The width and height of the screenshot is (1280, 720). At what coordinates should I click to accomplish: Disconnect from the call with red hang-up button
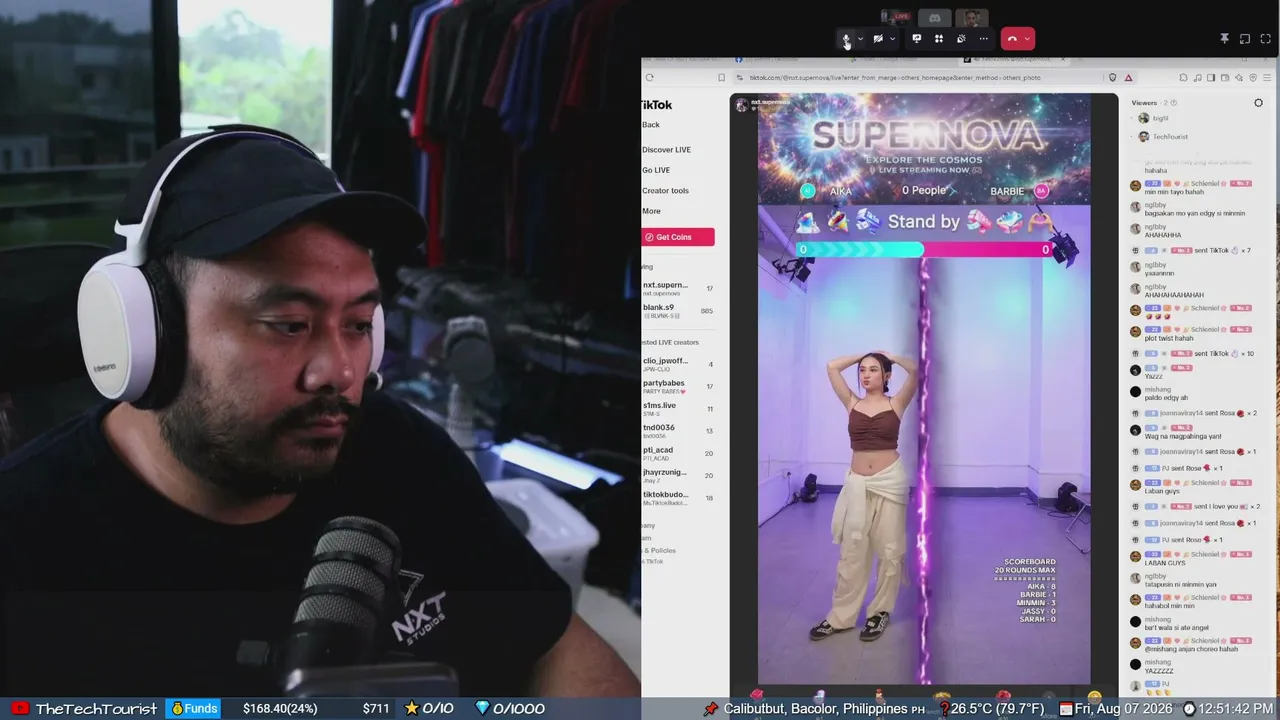point(1012,39)
